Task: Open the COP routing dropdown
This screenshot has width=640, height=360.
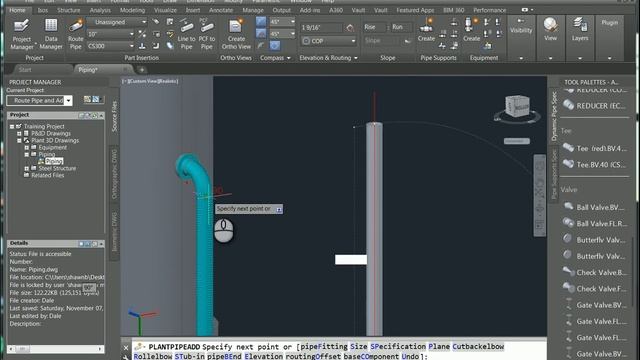Action: coord(353,41)
